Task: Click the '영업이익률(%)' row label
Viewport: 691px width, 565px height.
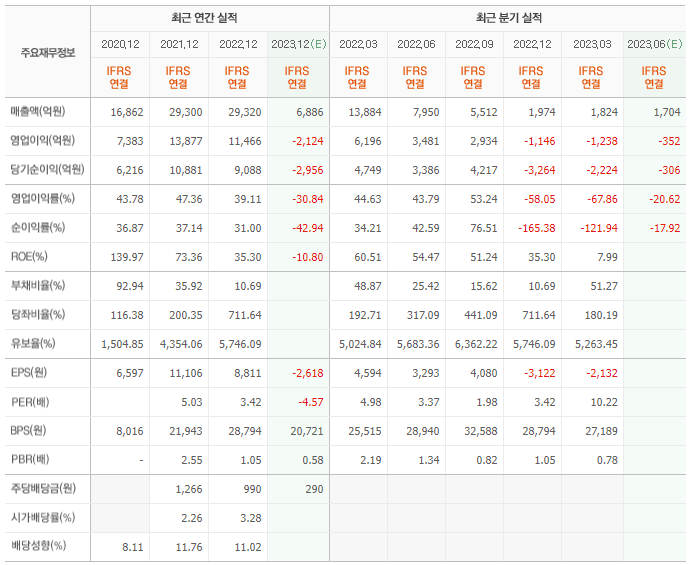Action: pos(43,198)
